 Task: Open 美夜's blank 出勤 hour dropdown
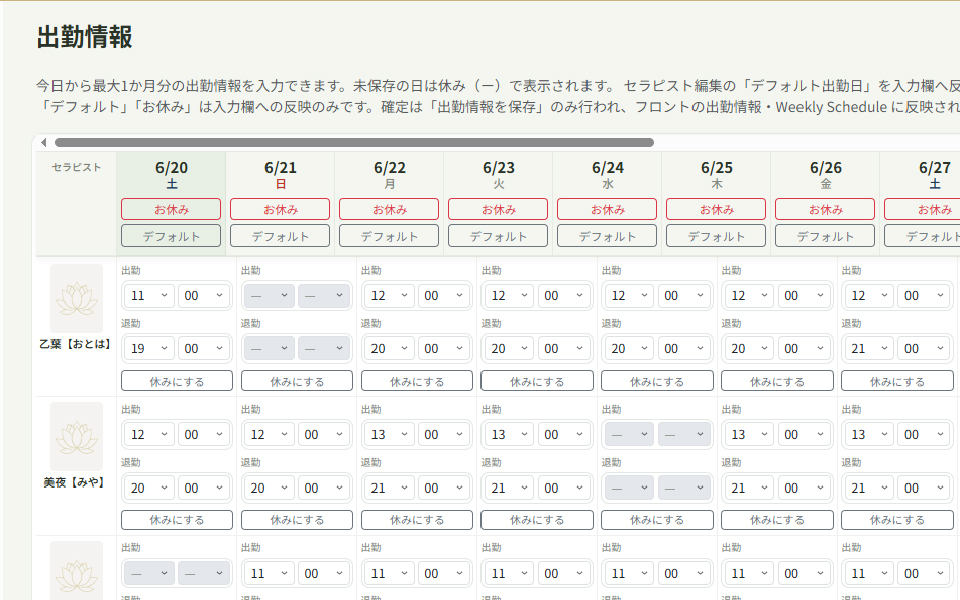pos(629,434)
